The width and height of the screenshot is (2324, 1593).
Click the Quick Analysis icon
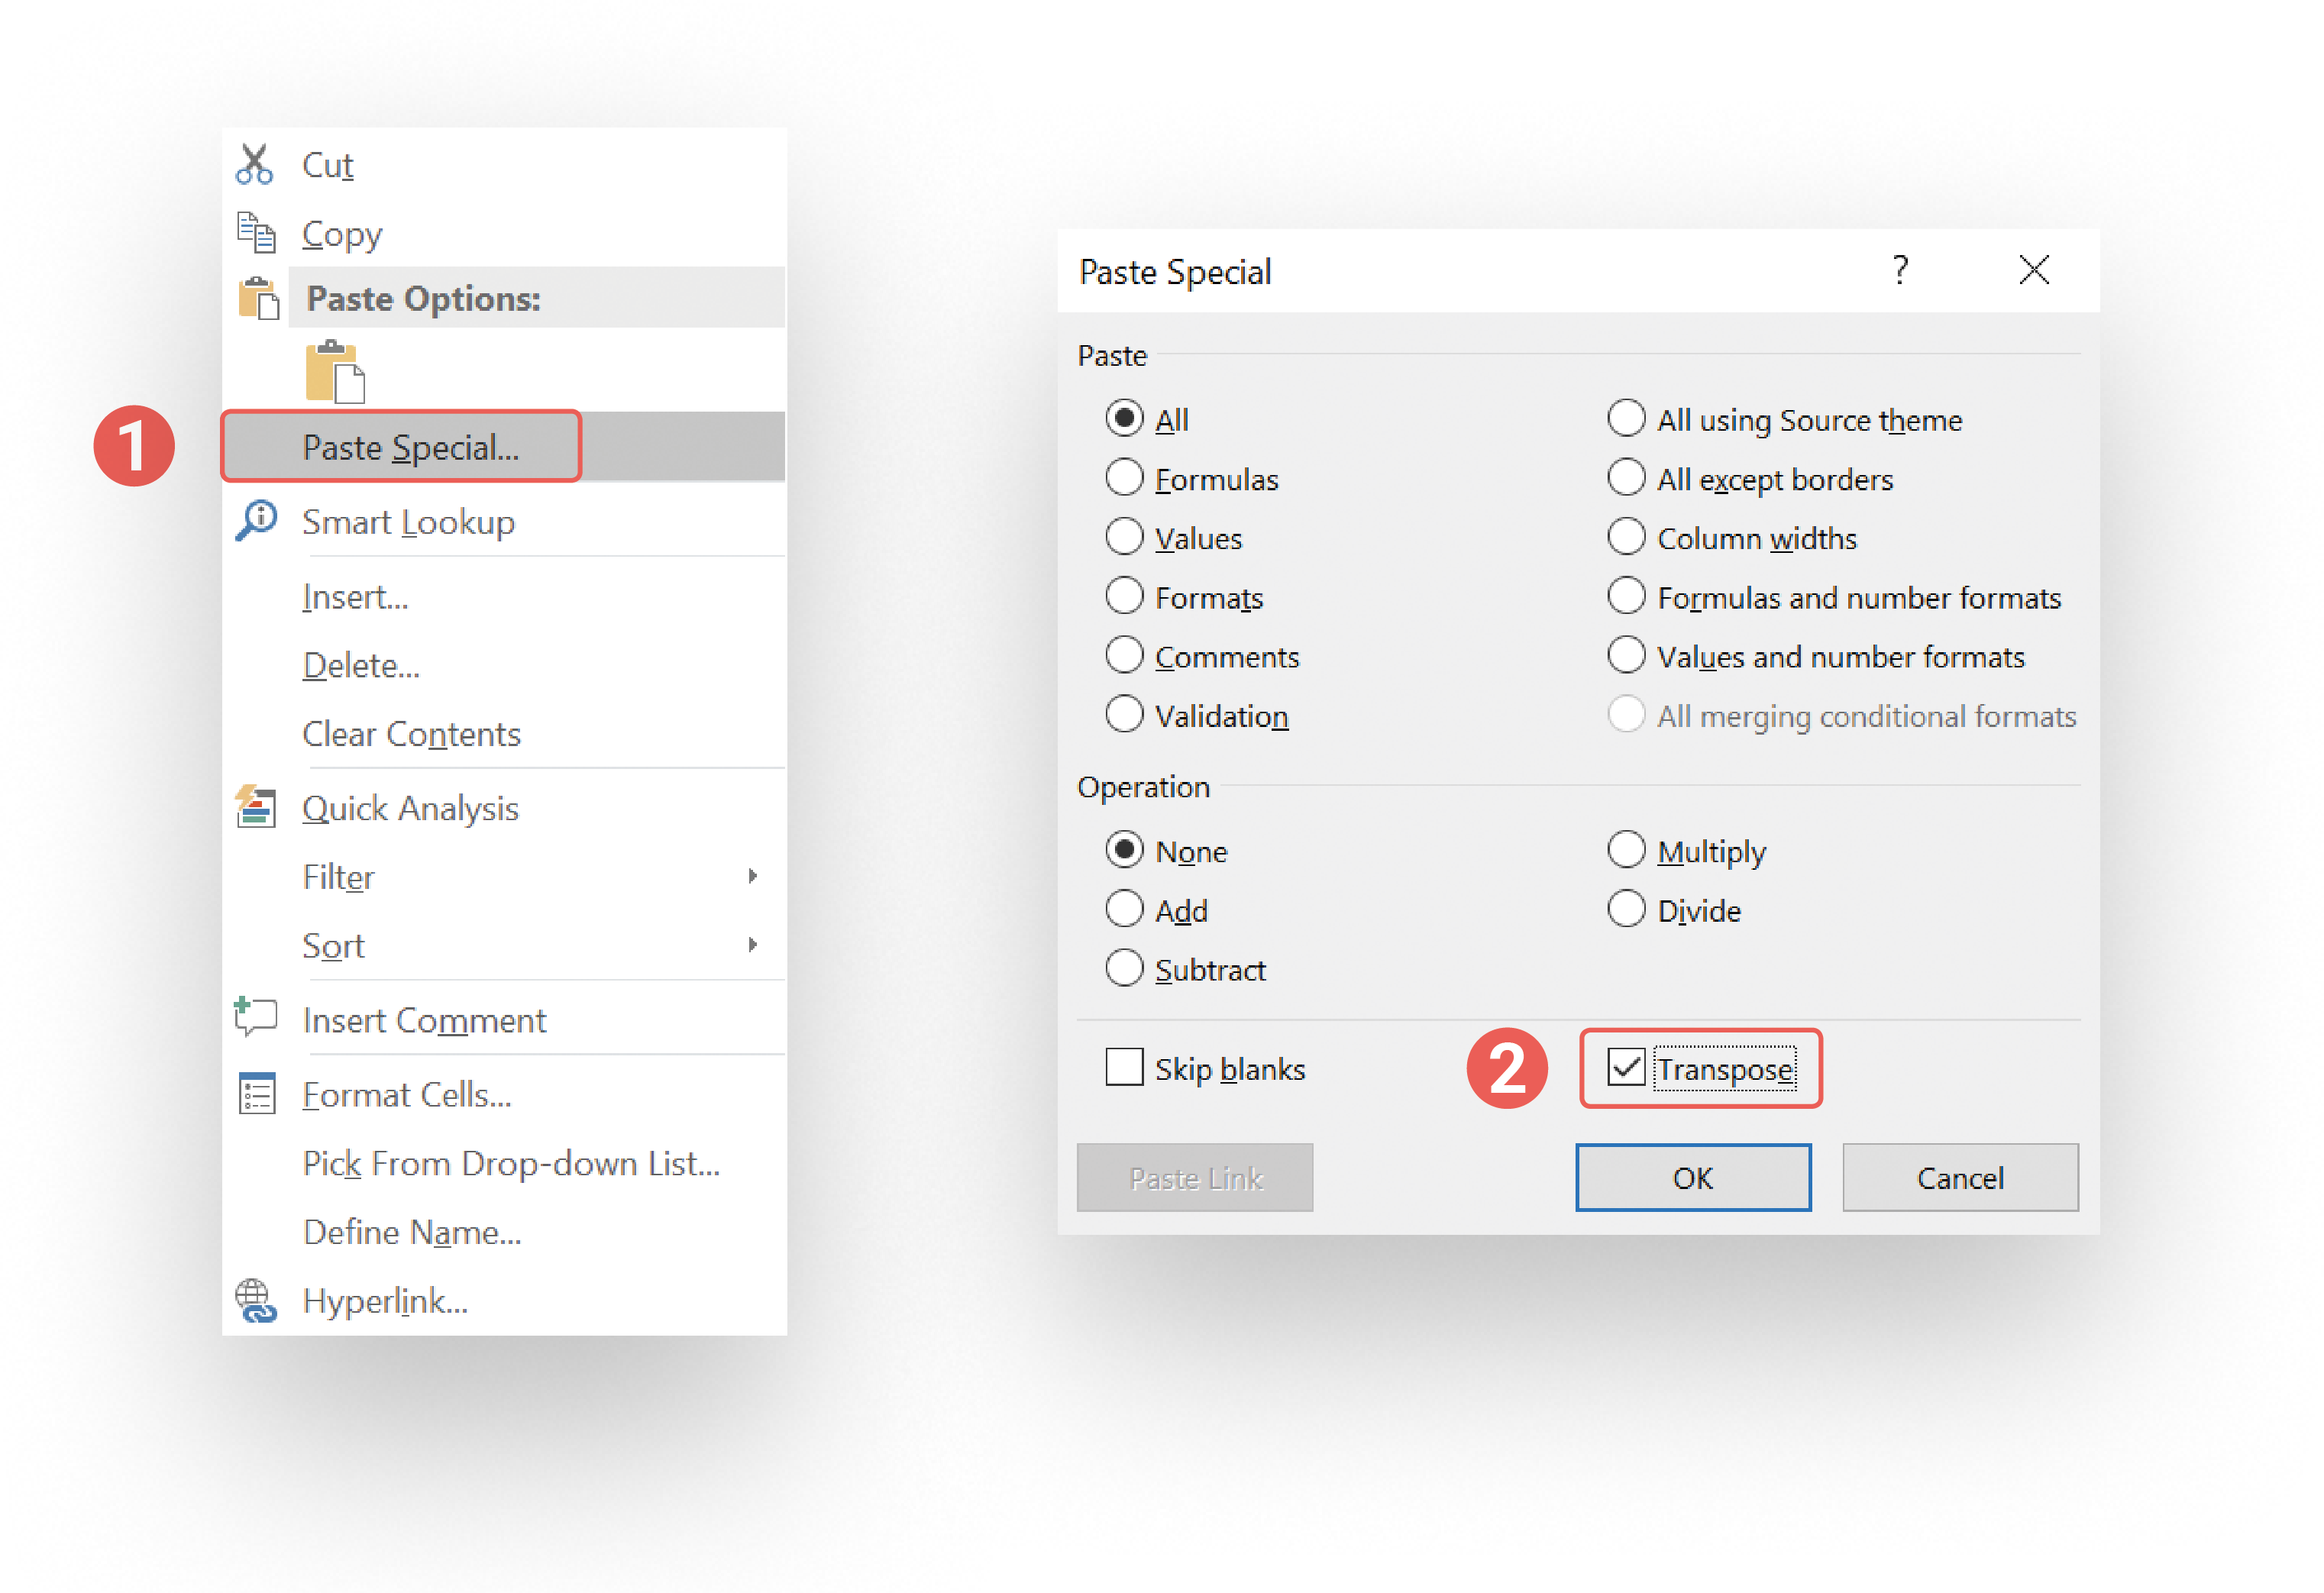click(x=256, y=807)
